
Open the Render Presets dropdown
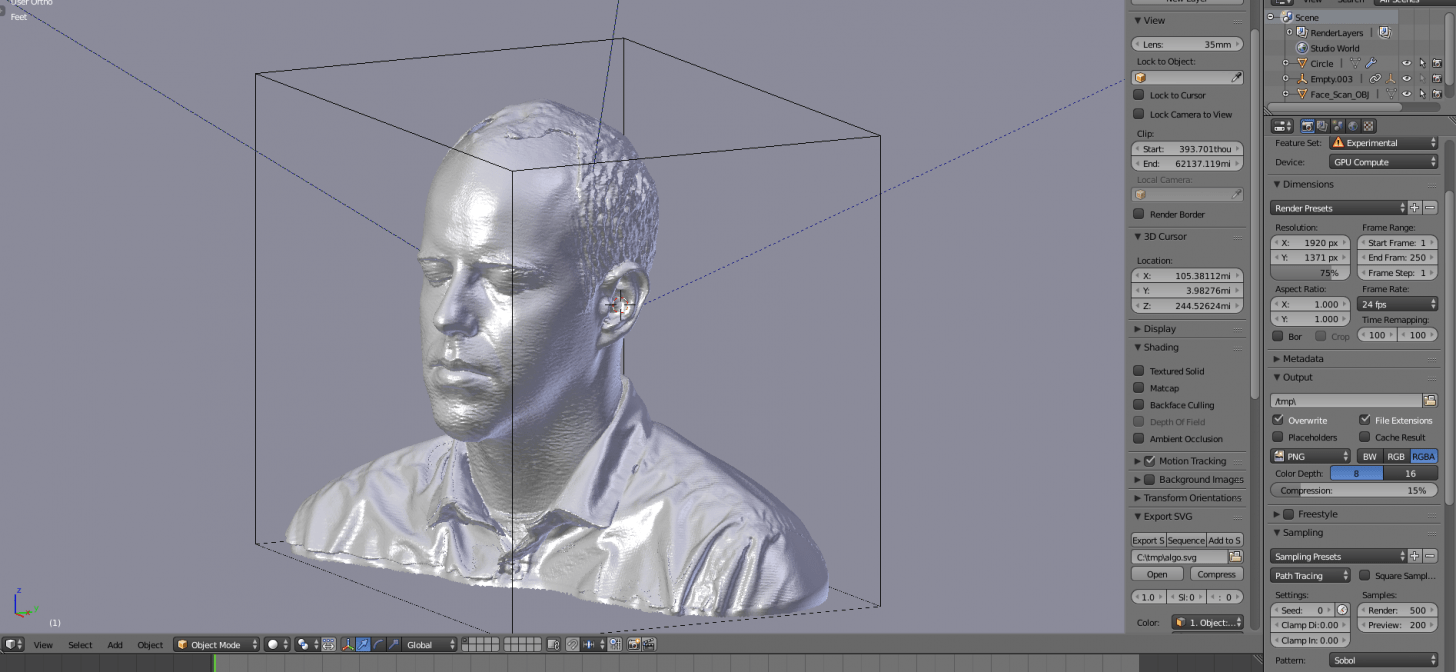1338,208
